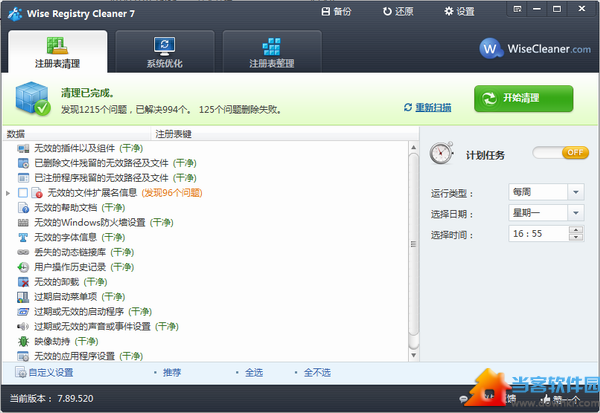Click the 无效的帮助文档 icon
Screen dimensions: 600x413
click(23, 208)
